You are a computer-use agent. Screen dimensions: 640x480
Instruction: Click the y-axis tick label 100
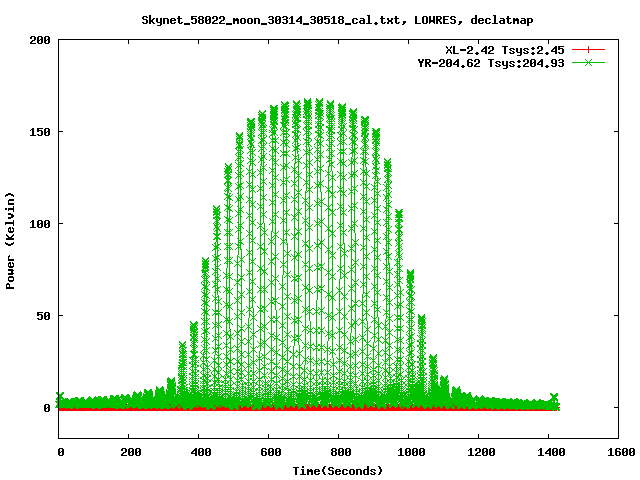point(40,224)
